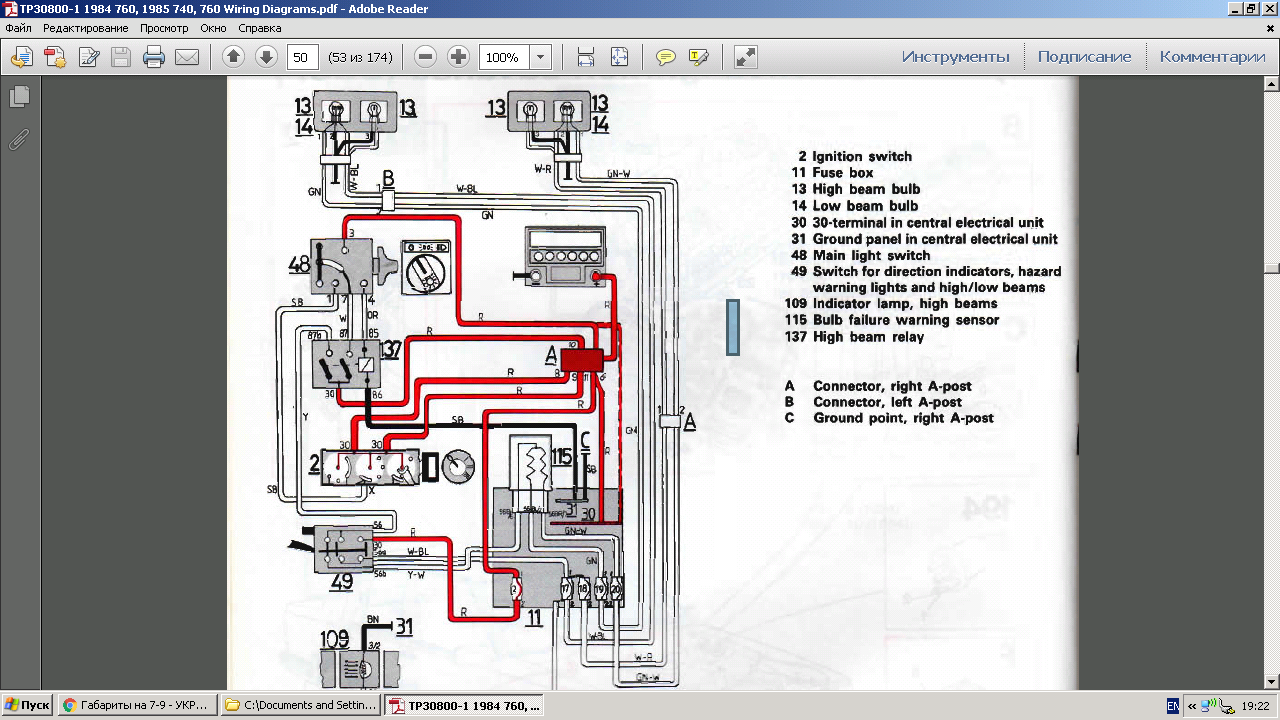Click the email envelope icon

(187, 57)
